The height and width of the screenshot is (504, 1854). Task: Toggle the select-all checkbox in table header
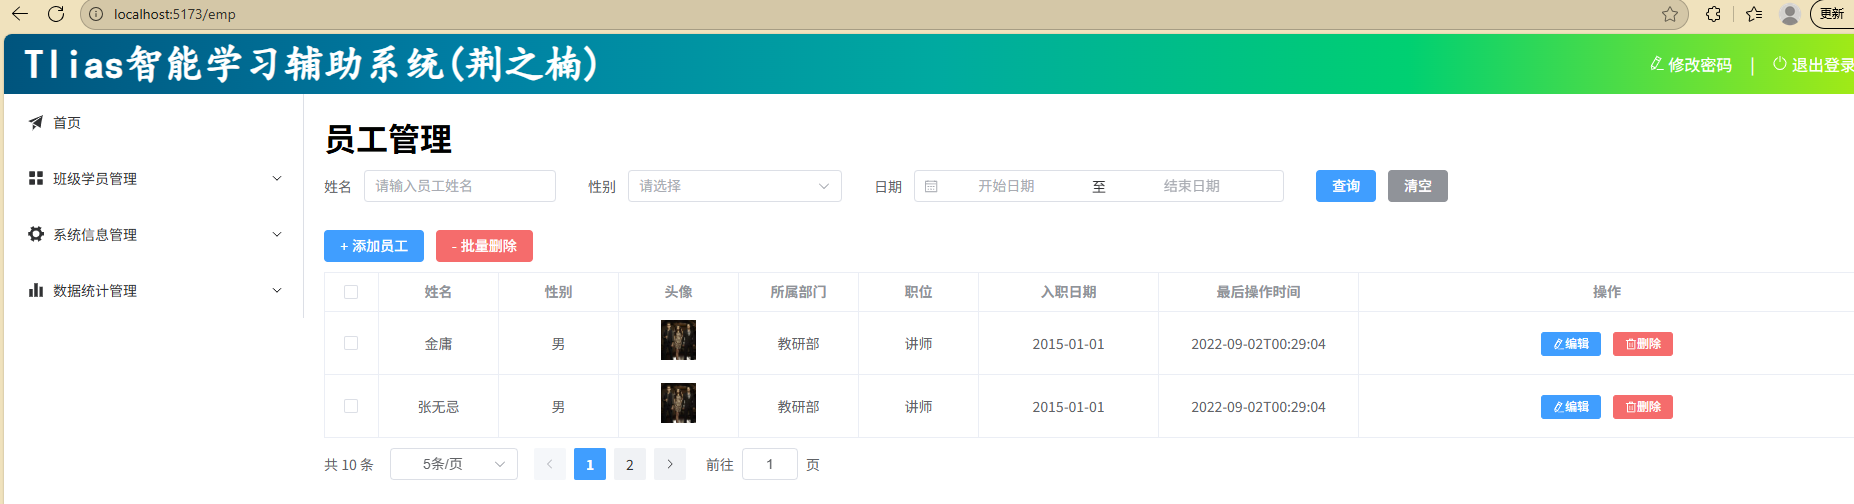point(351,292)
